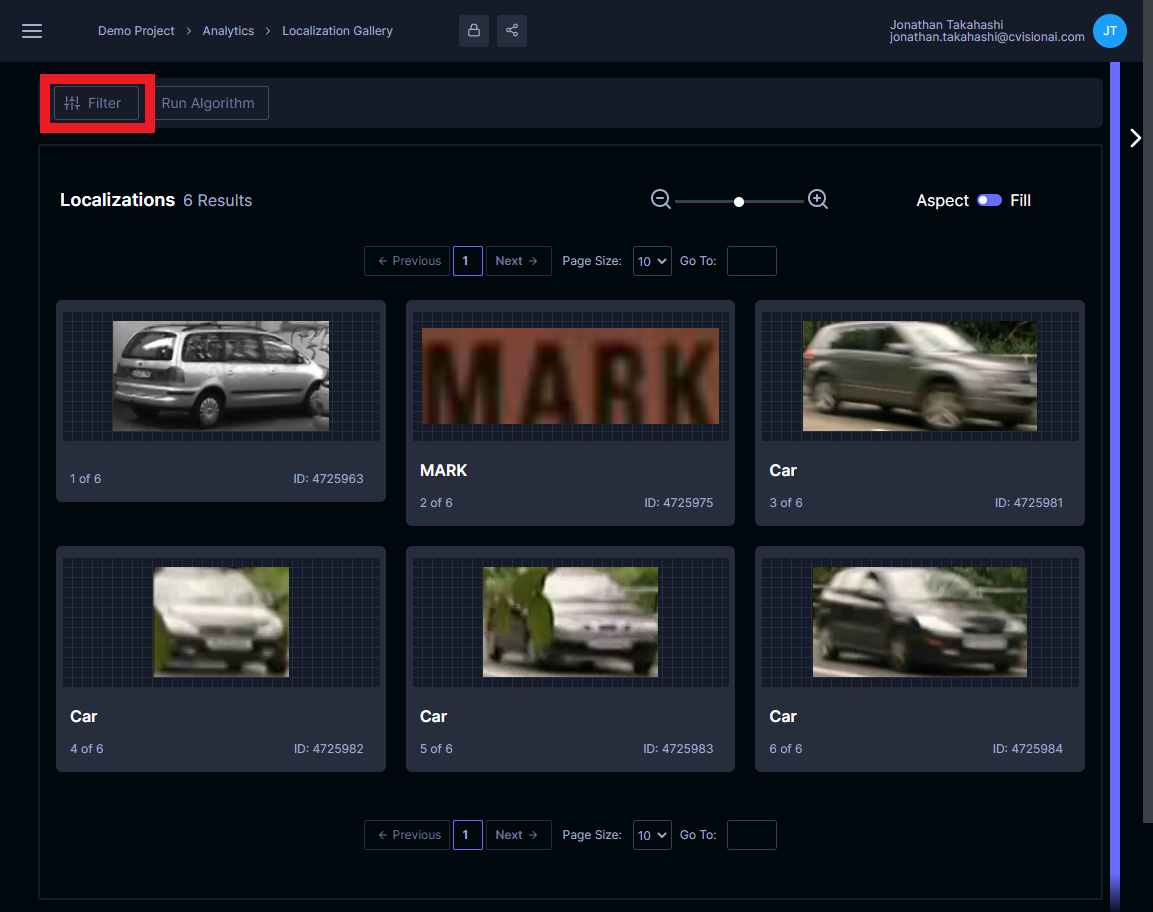Click the share icon in header
This screenshot has height=912, width=1153.
pos(512,31)
